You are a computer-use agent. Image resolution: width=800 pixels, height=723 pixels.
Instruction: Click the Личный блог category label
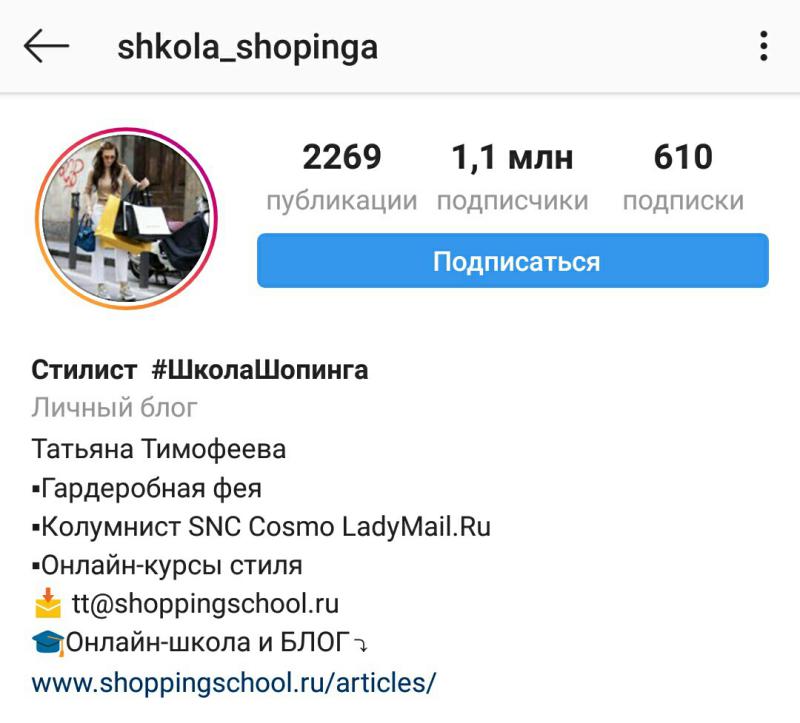click(x=114, y=408)
